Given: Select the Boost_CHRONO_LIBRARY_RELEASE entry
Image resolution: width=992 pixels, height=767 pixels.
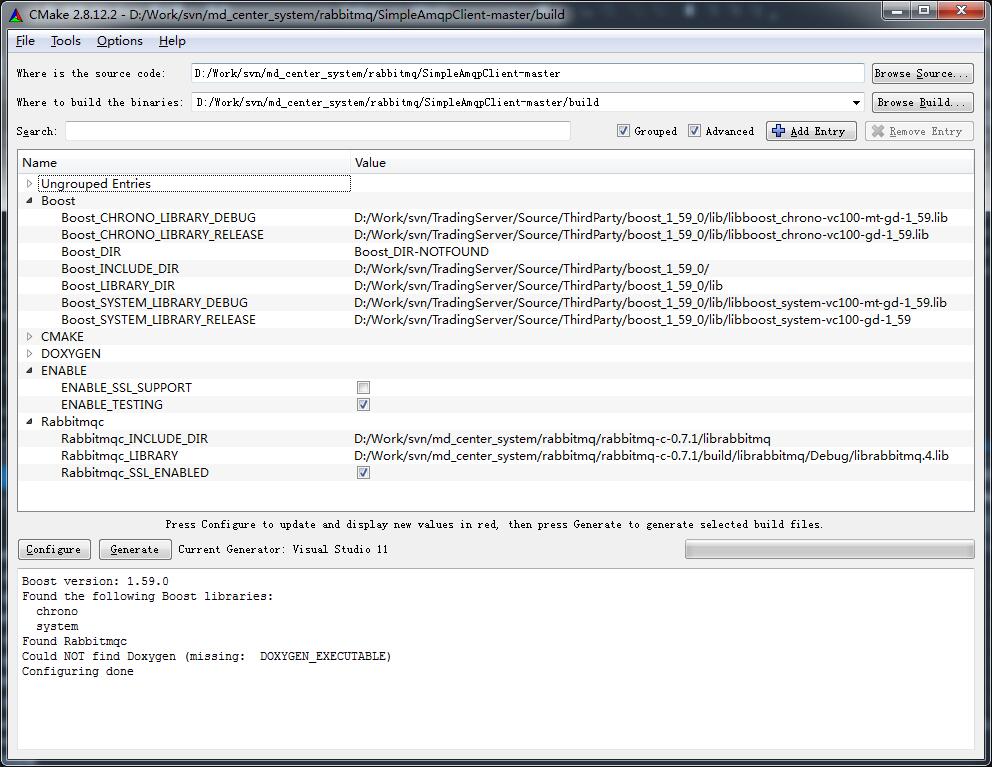Looking at the screenshot, I should [x=162, y=235].
